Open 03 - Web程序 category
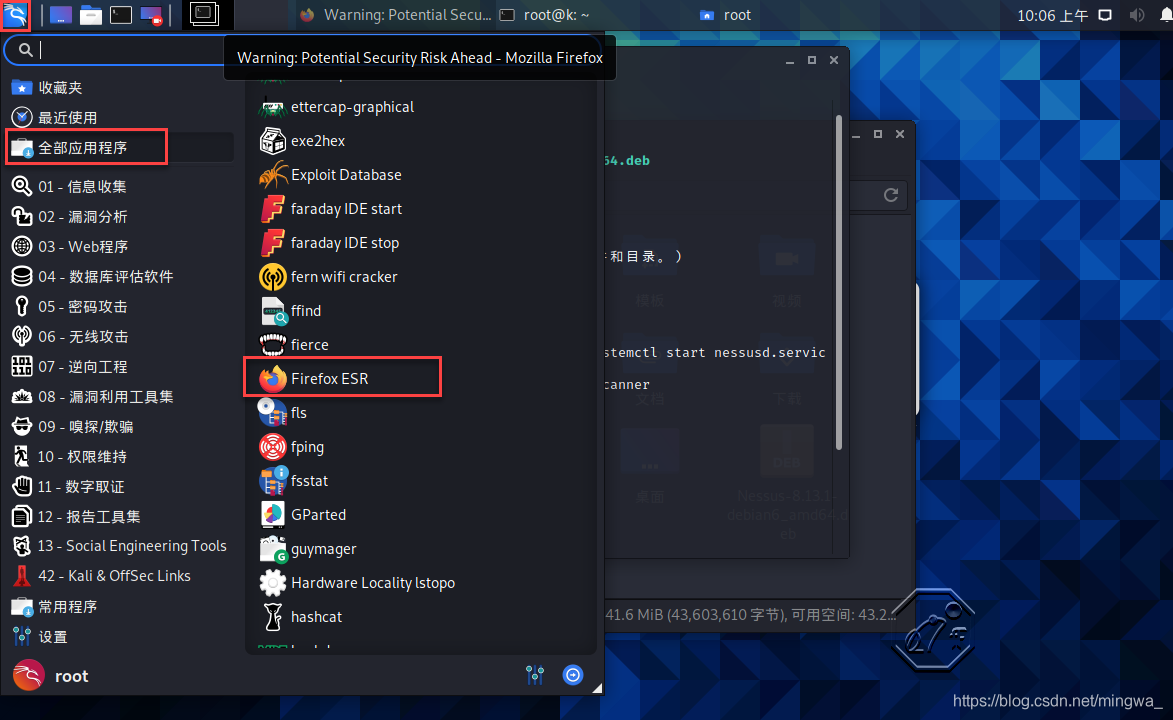This screenshot has width=1173, height=720. tap(120, 246)
